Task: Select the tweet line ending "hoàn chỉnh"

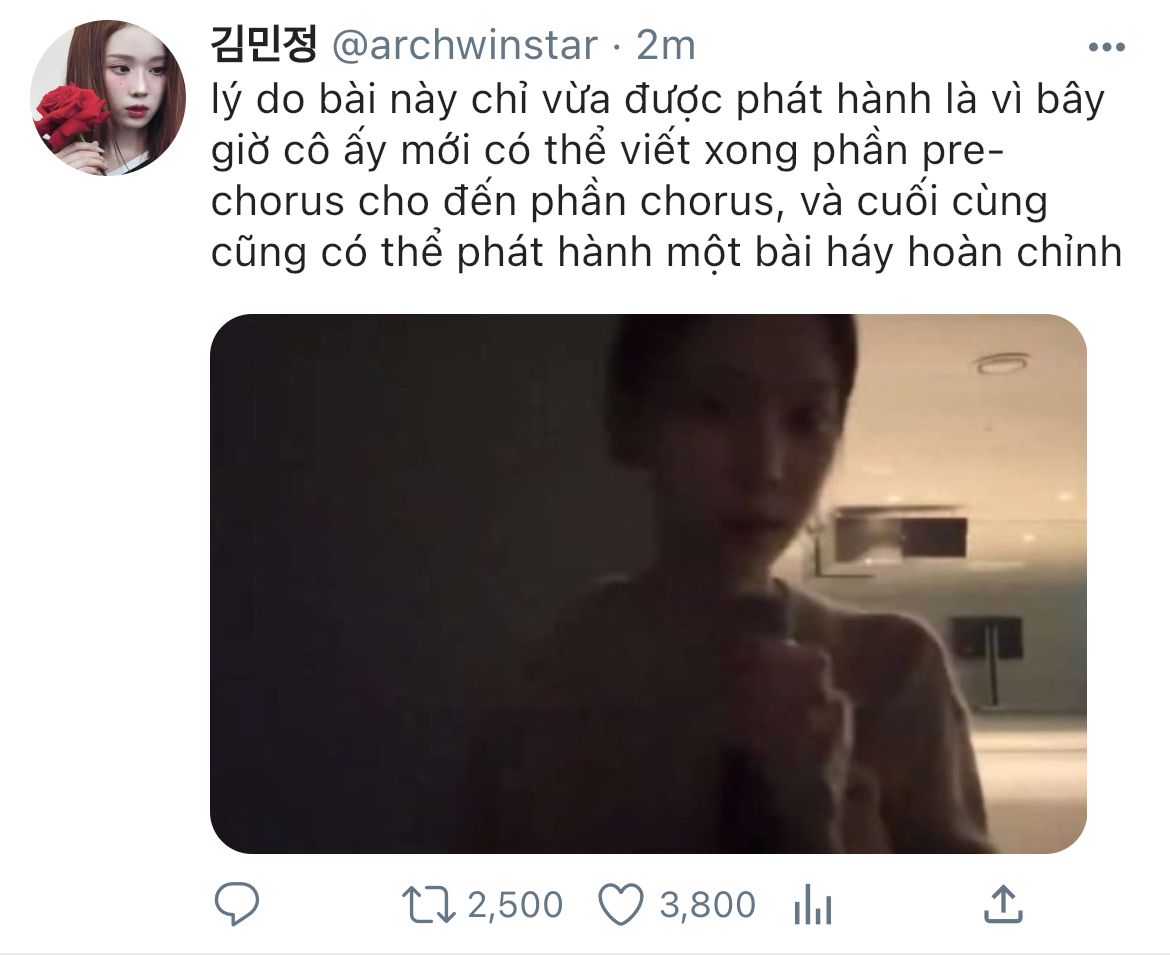Action: tap(666, 252)
